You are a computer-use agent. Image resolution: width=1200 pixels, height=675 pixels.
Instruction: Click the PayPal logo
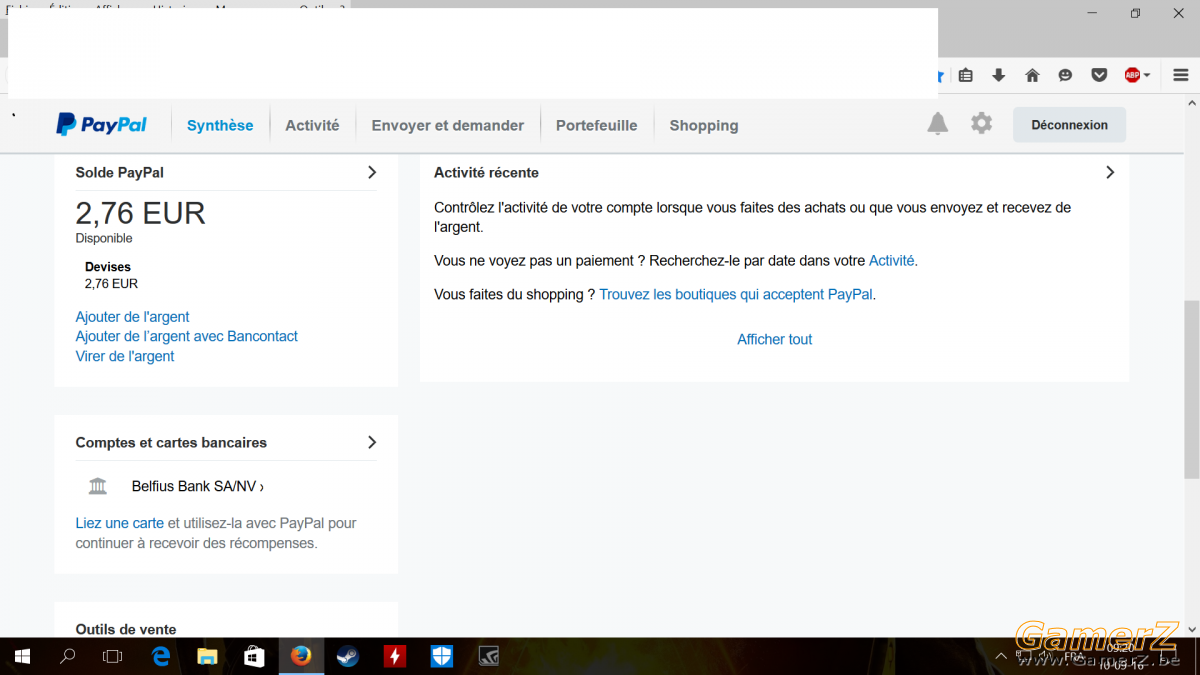pyautogui.click(x=101, y=125)
